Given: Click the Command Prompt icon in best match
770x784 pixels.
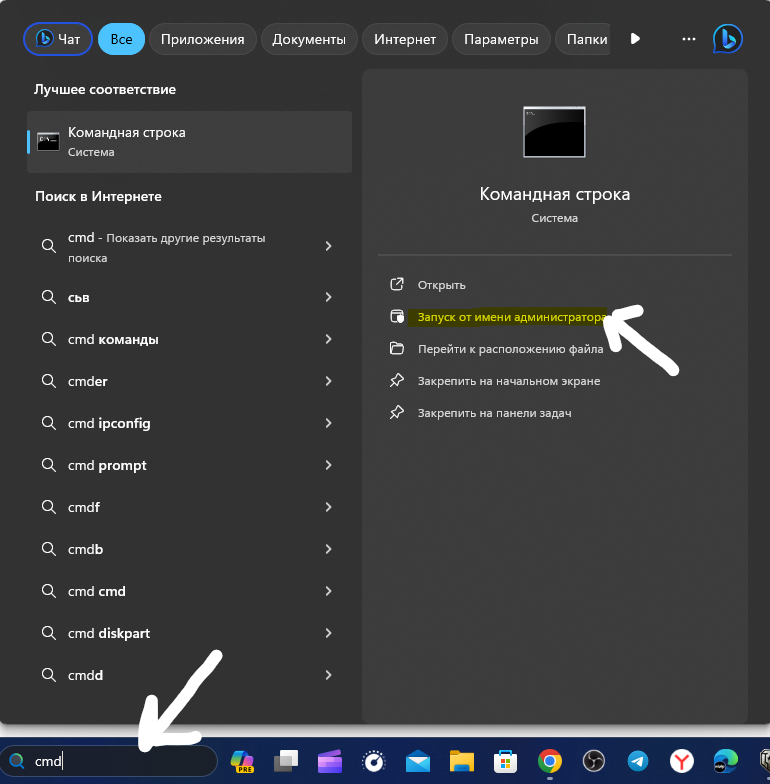Looking at the screenshot, I should coord(48,142).
